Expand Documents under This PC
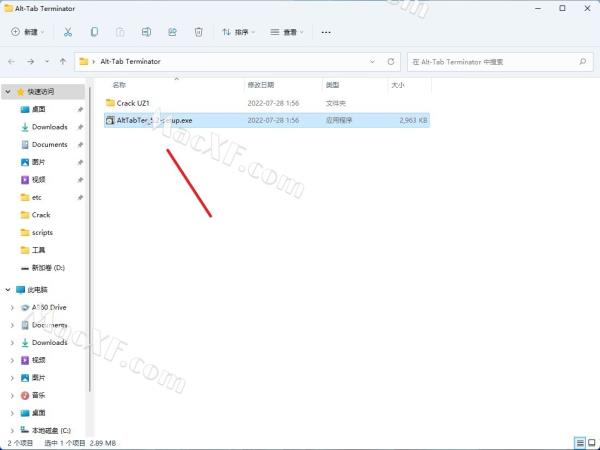600x450 pixels. (x=12, y=325)
